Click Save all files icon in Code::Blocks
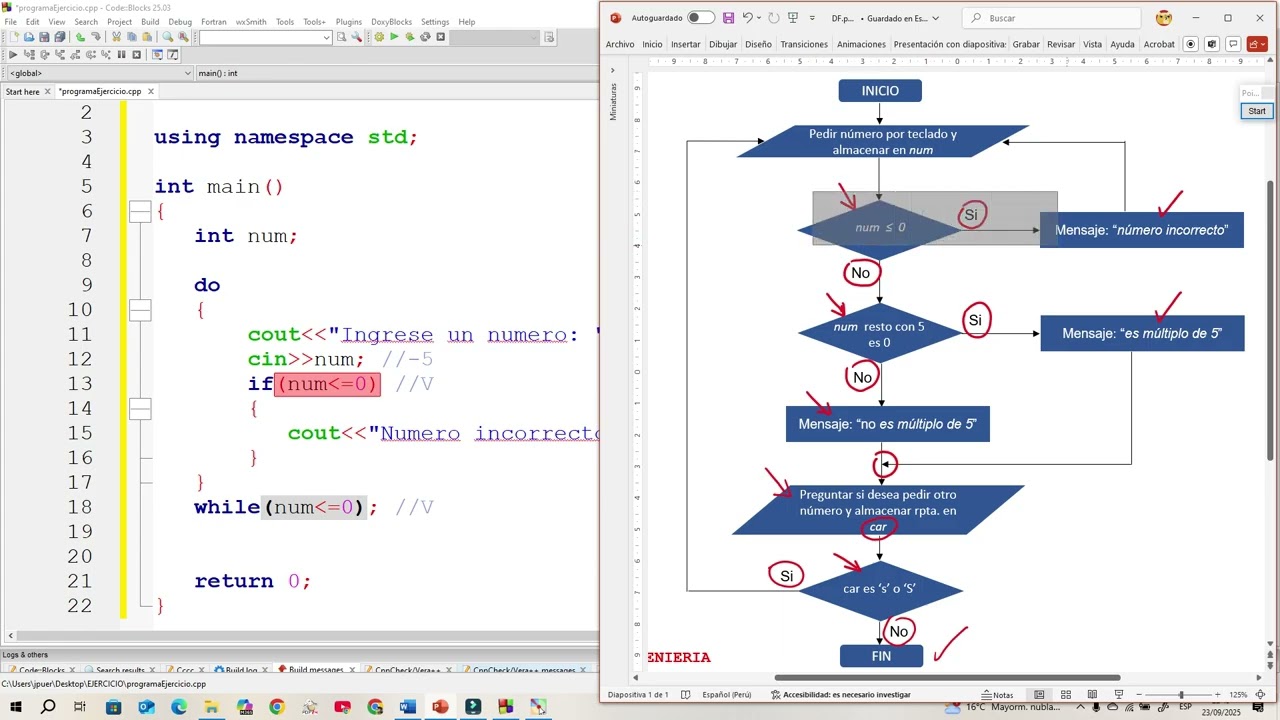The height and width of the screenshot is (720, 1280). tap(59, 37)
